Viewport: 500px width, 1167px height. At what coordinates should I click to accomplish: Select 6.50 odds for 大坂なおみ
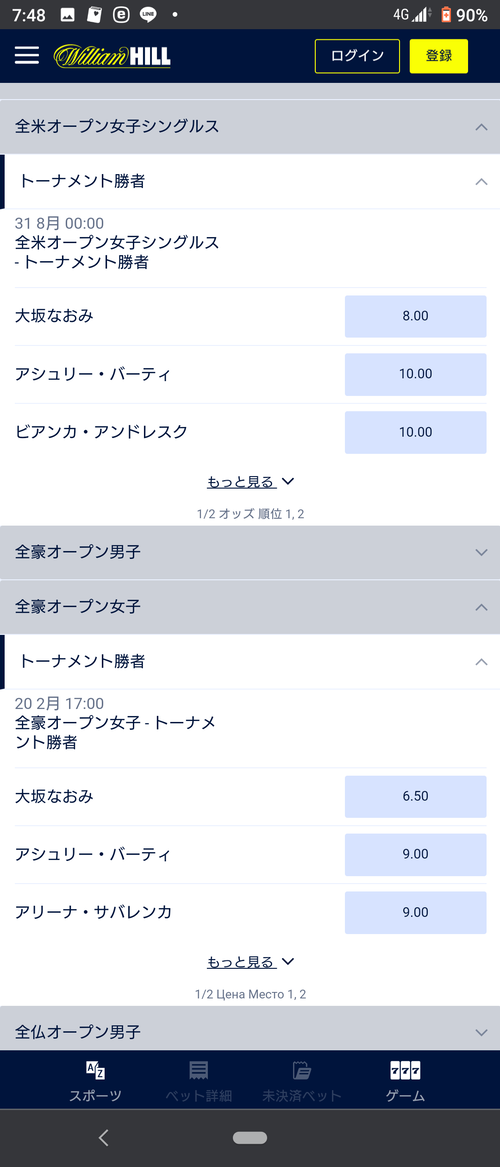(415, 796)
